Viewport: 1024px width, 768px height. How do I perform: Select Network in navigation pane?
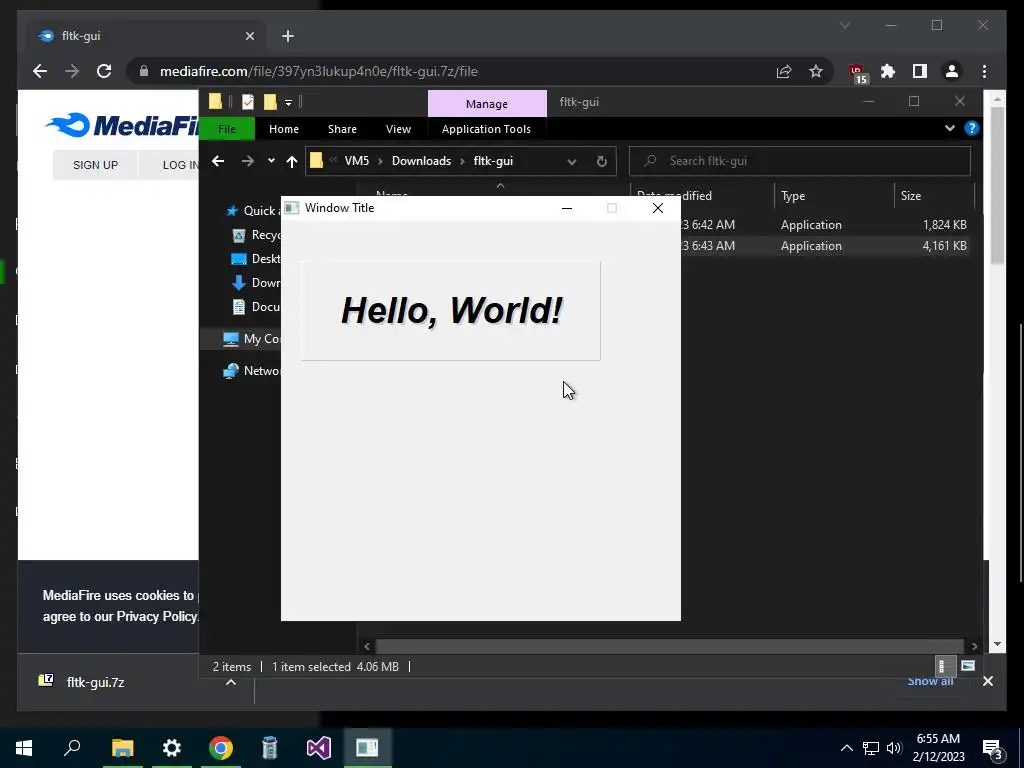(x=251, y=371)
